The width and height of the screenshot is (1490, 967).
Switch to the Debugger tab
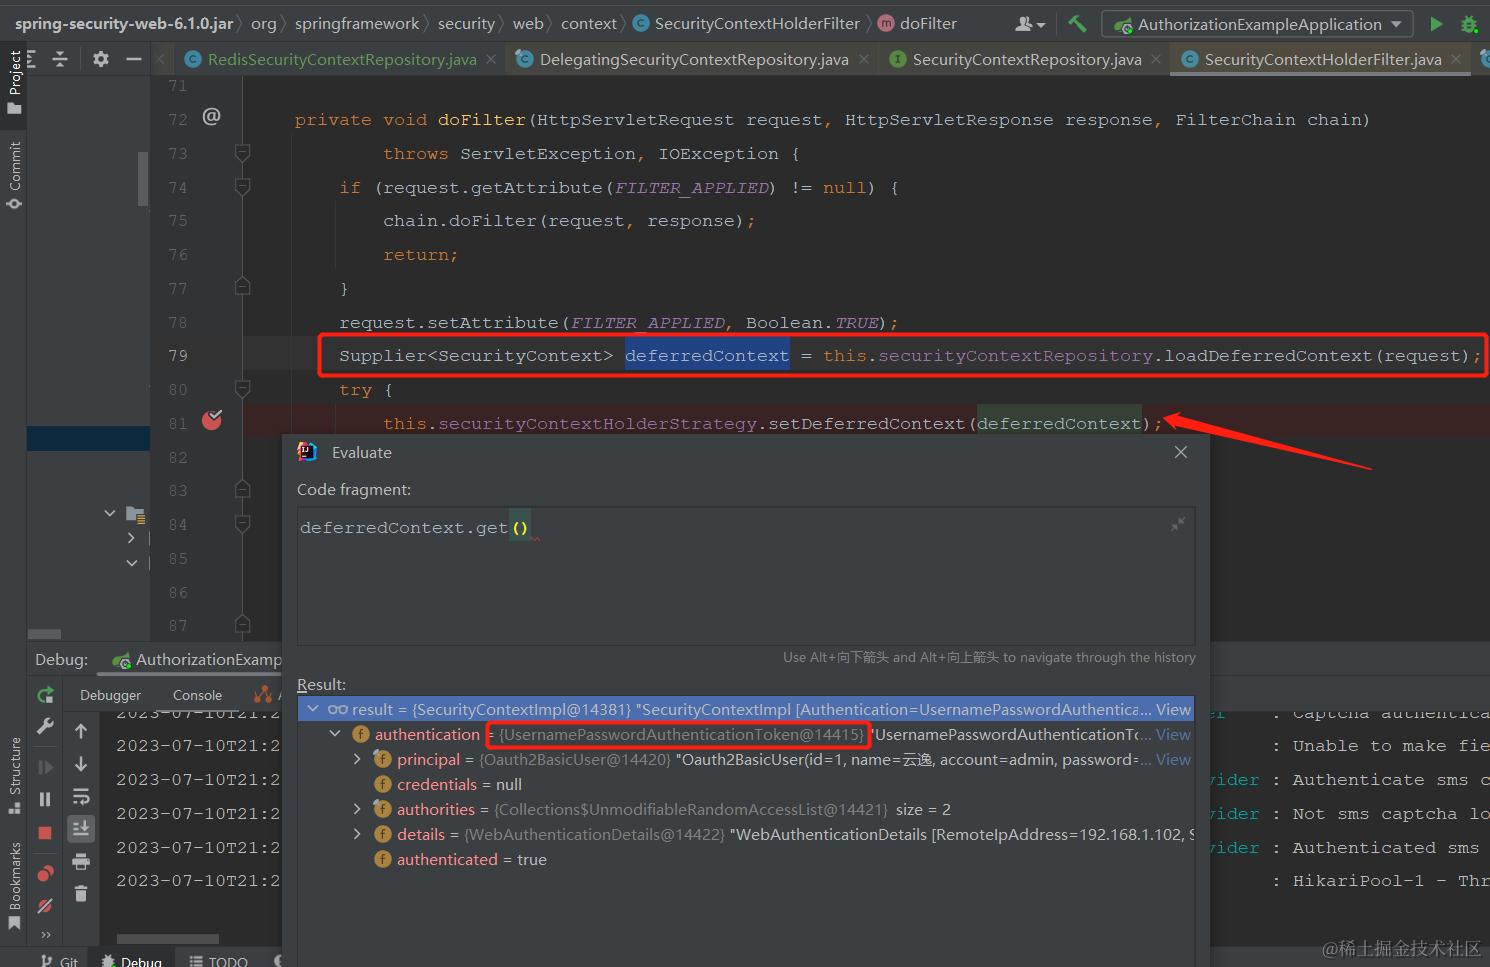click(110, 694)
